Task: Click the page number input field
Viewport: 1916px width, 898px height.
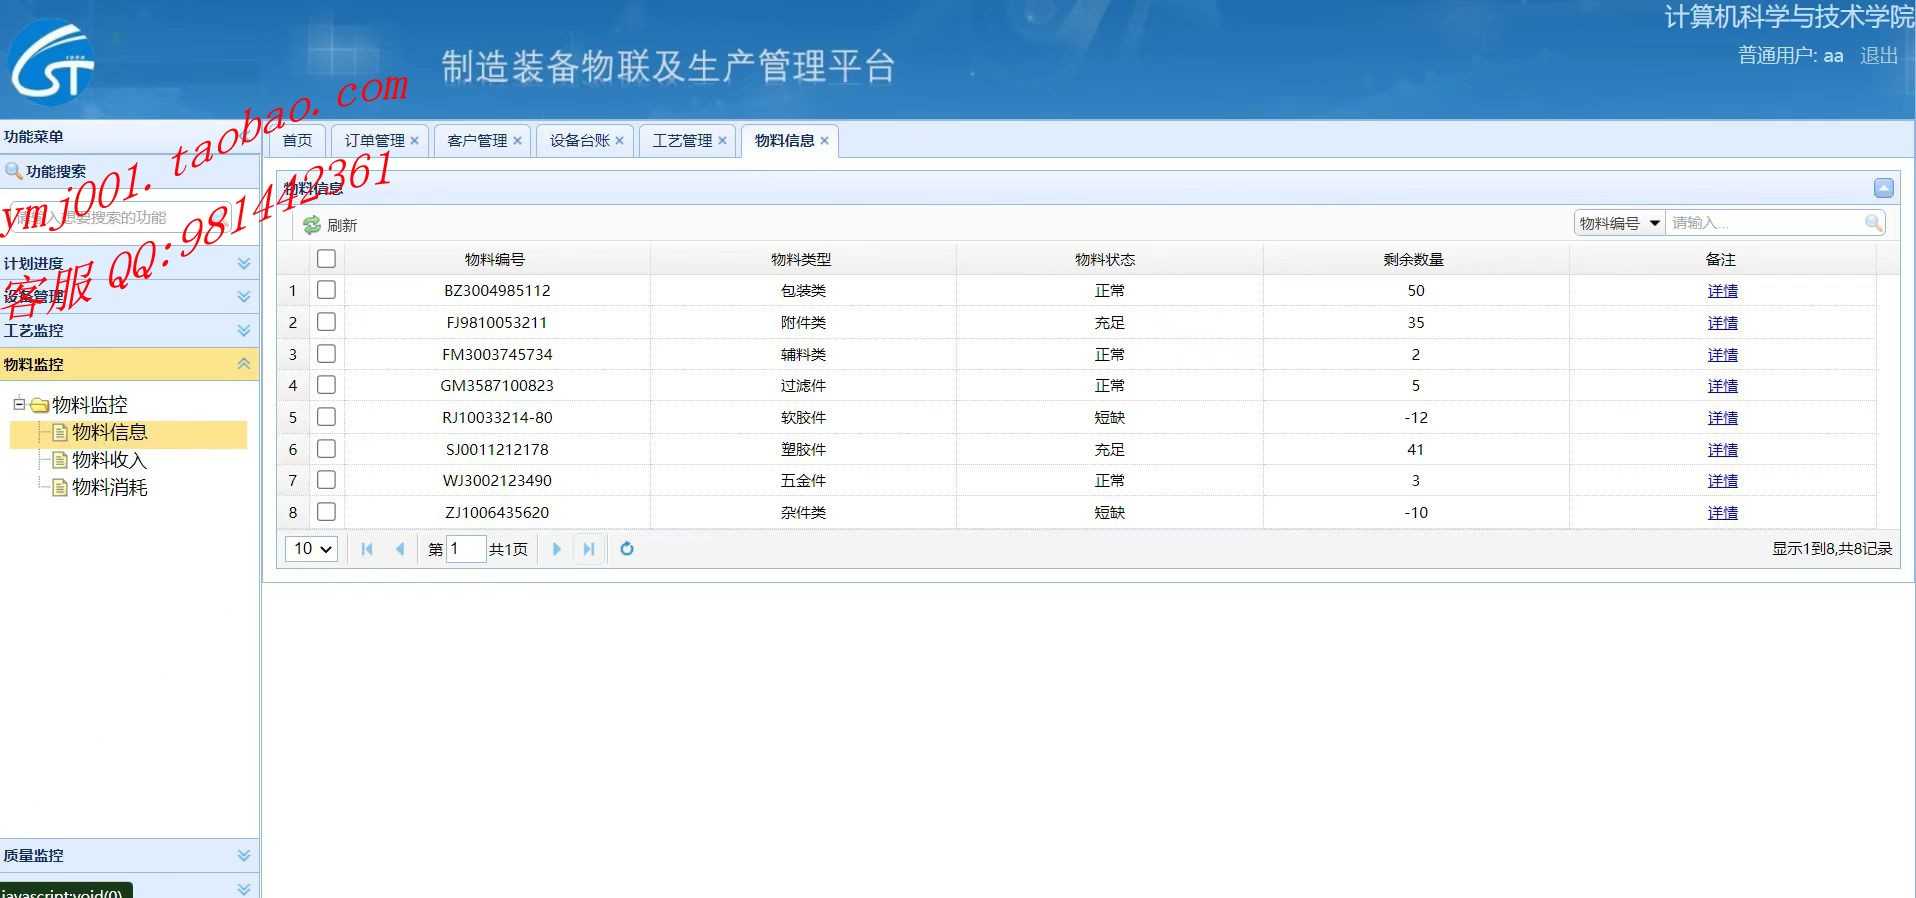Action: tap(465, 549)
